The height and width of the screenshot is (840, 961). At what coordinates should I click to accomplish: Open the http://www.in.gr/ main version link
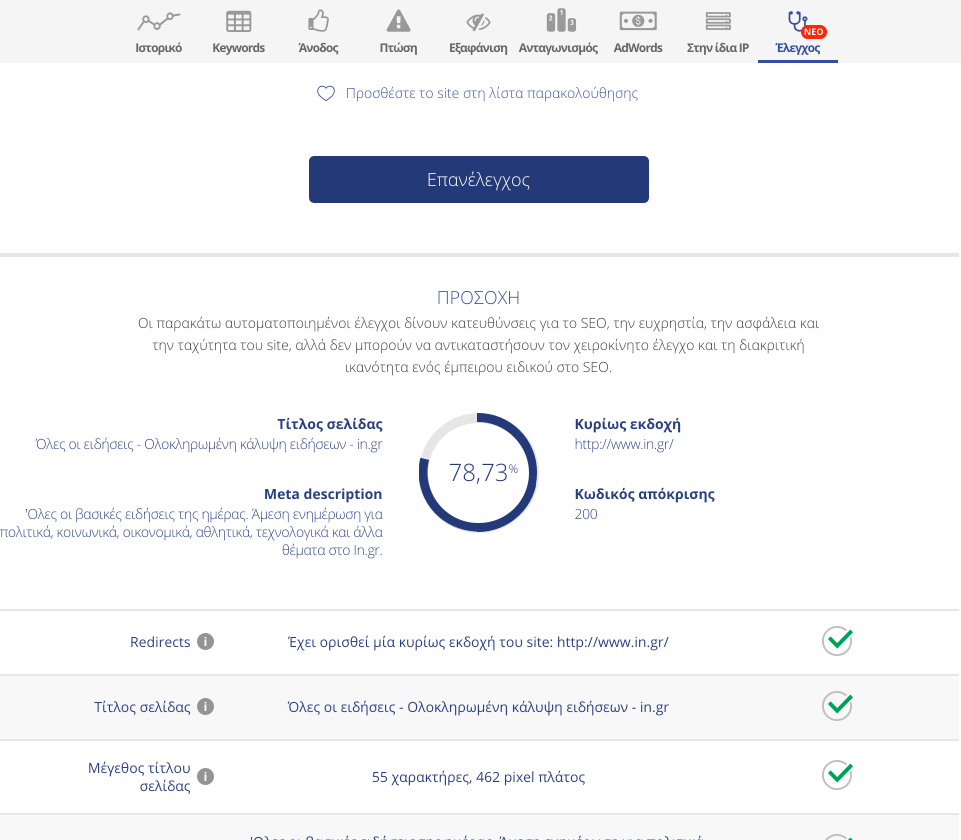[x=624, y=444]
